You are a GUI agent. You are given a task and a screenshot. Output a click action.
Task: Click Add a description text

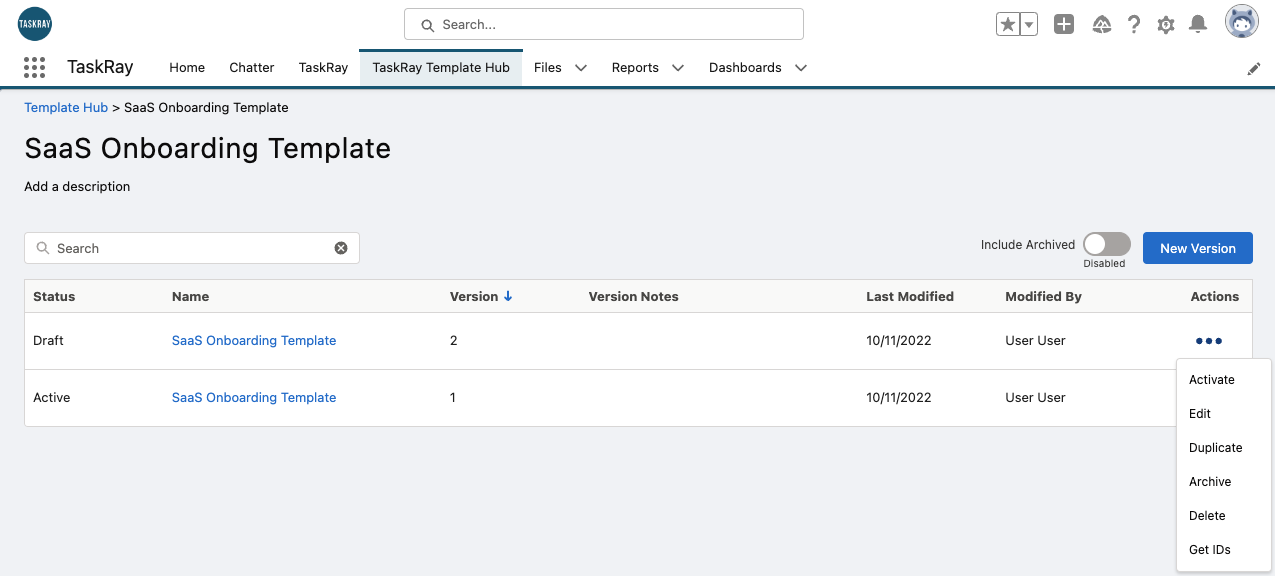tap(77, 186)
